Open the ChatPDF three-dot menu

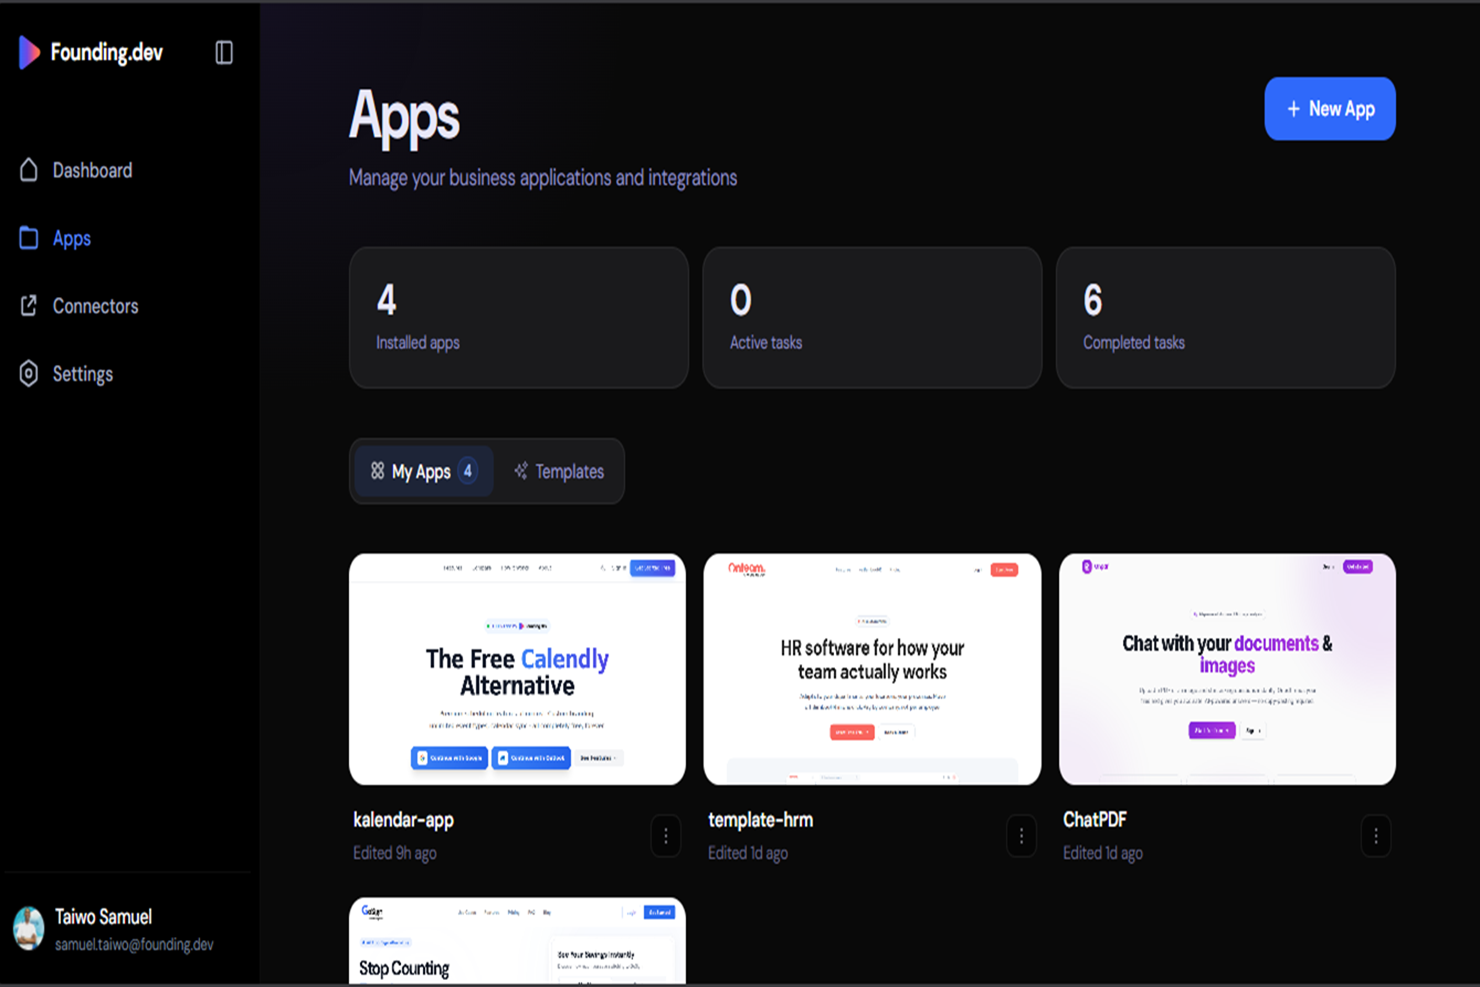point(1376,836)
